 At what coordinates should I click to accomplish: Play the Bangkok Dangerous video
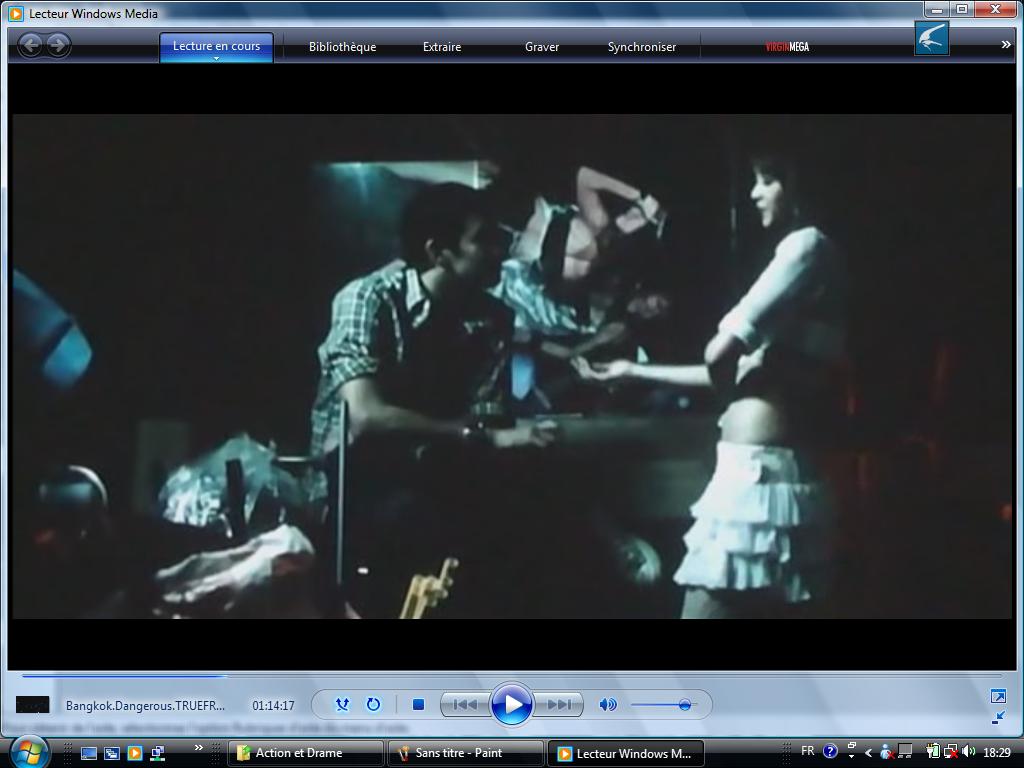511,704
